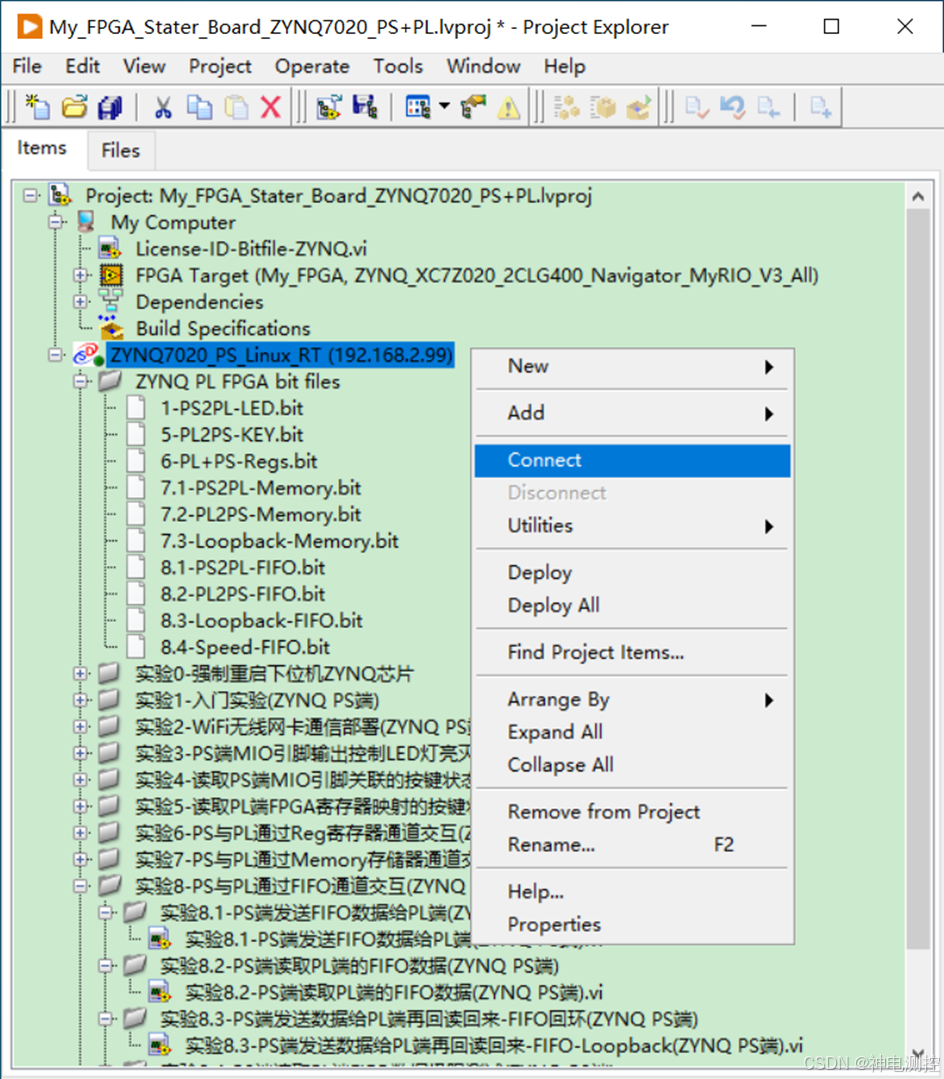Click the Copy toolbar icon
Viewport: 944px width, 1079px height.
[x=200, y=107]
